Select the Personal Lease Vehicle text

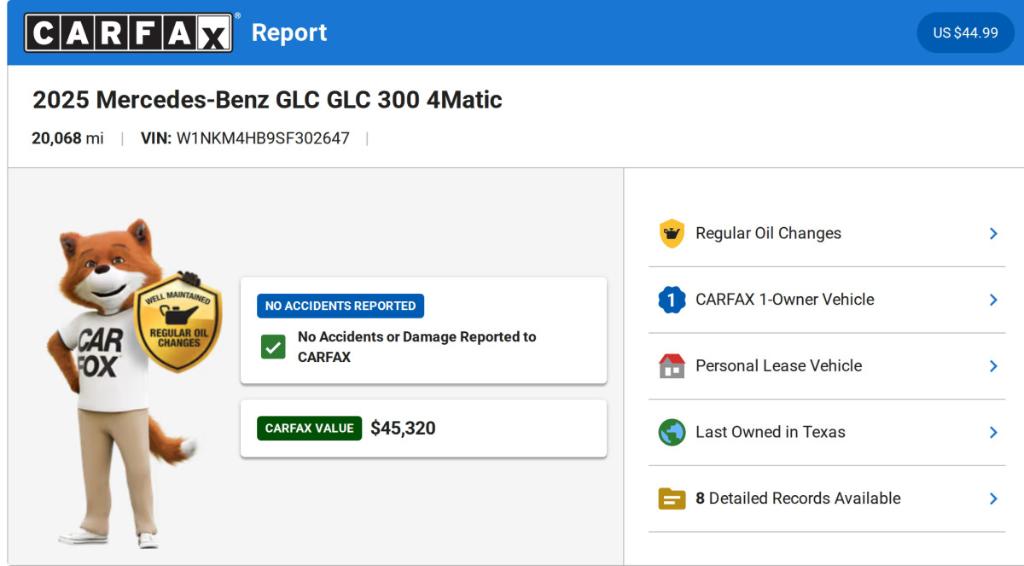[x=778, y=366]
